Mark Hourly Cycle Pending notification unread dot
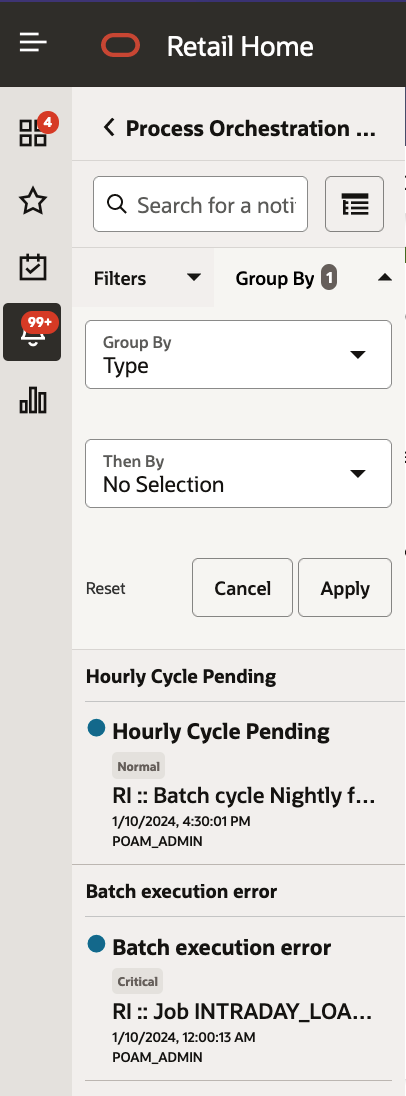Viewport: 406px width, 1096px height. [96, 728]
